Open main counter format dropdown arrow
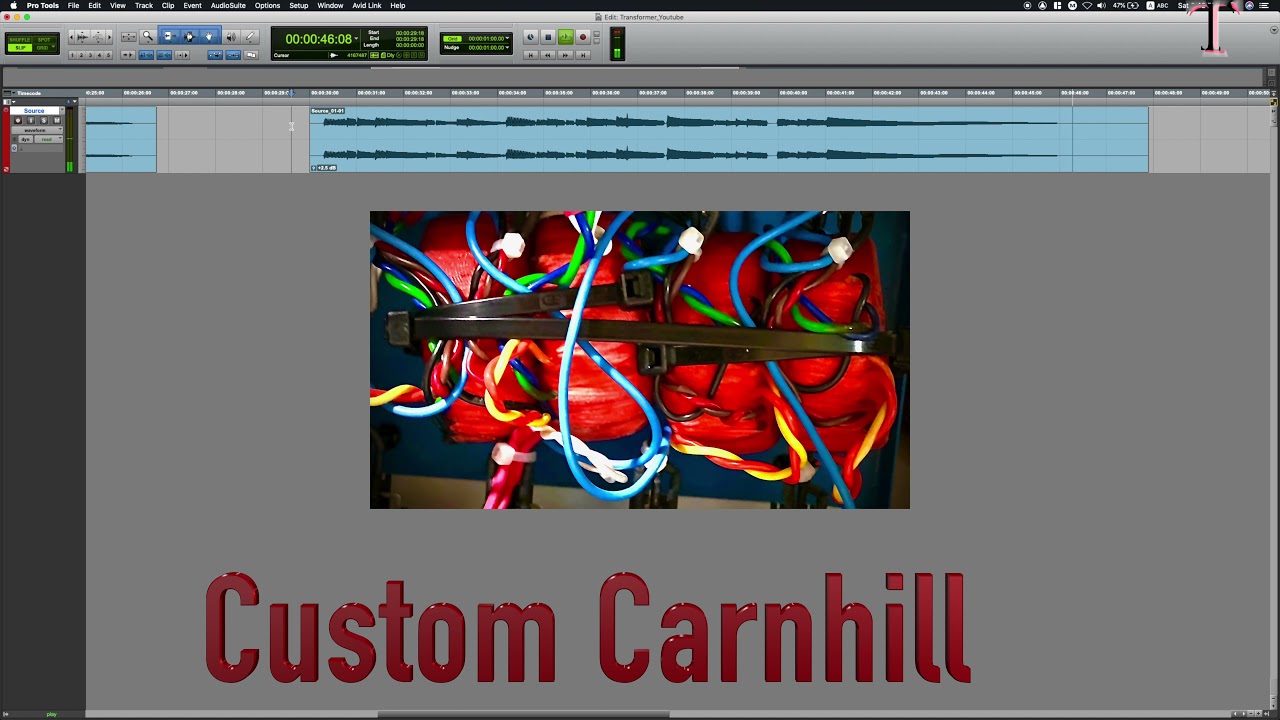 point(356,39)
